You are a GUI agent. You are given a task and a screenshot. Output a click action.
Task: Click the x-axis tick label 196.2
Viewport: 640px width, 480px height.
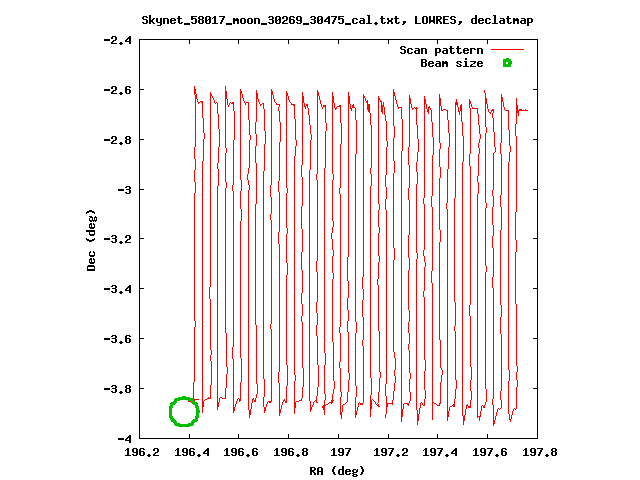click(142, 452)
